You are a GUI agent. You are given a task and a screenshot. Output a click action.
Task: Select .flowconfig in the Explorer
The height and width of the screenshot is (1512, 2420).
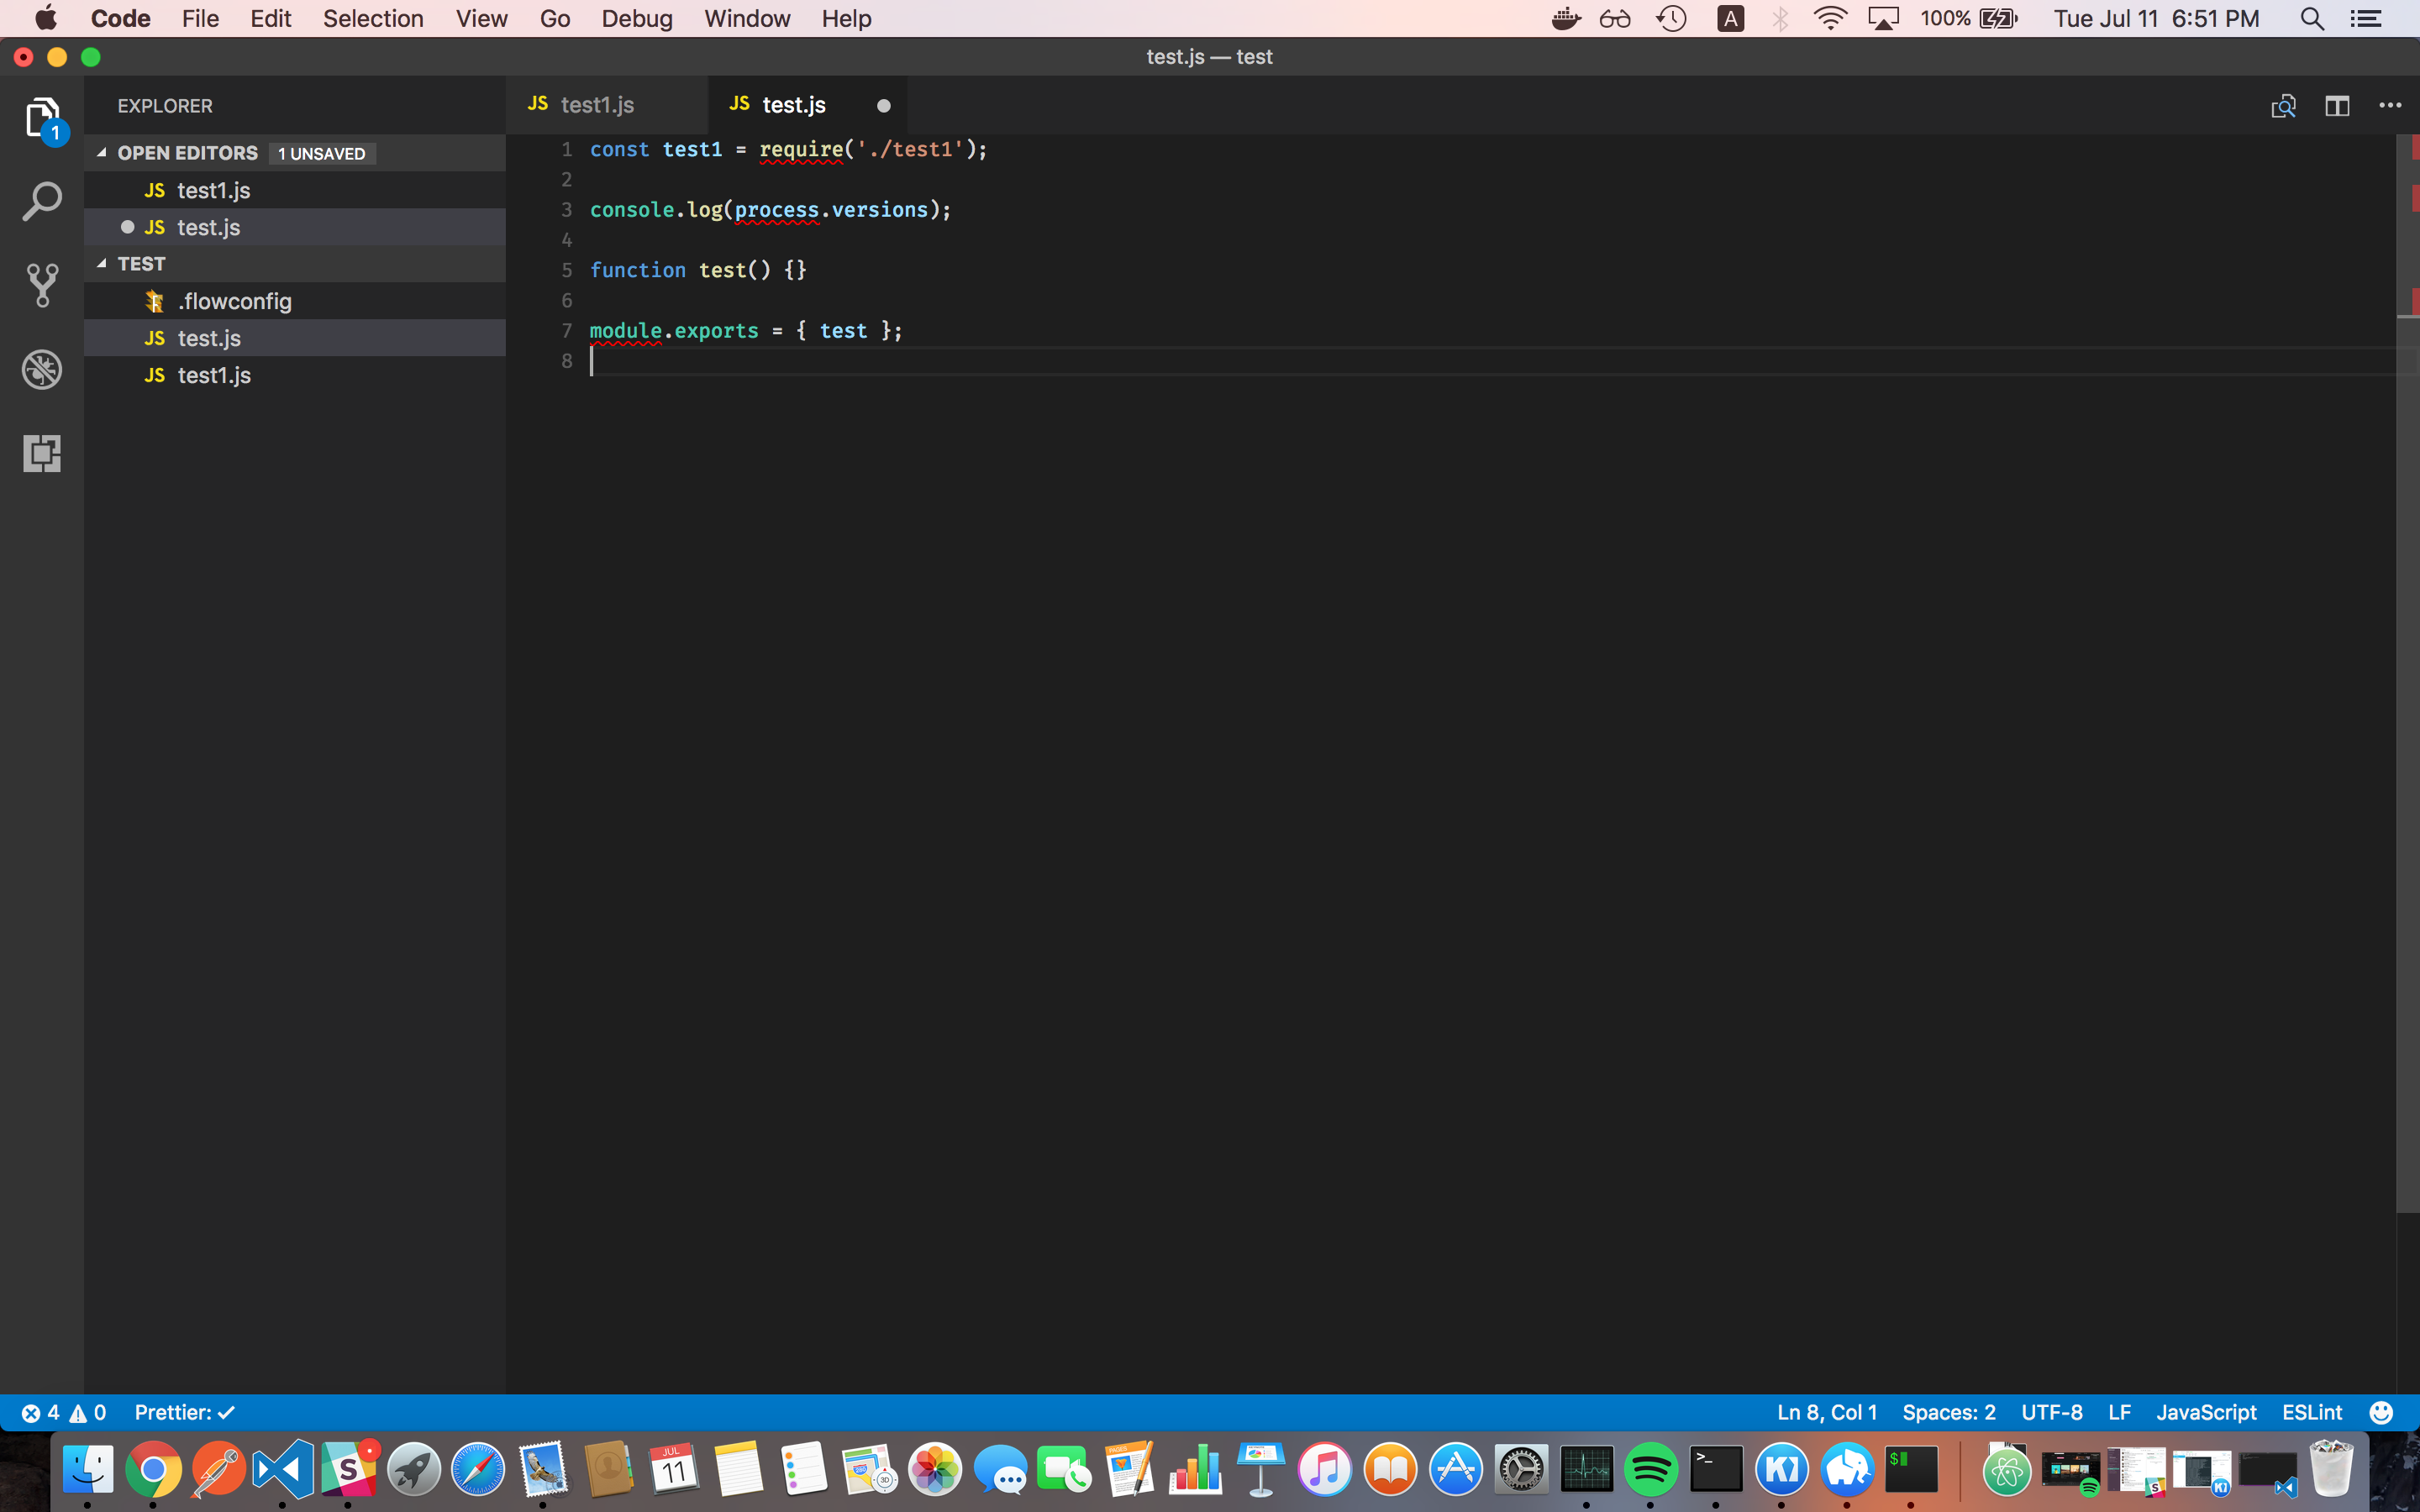point(235,300)
